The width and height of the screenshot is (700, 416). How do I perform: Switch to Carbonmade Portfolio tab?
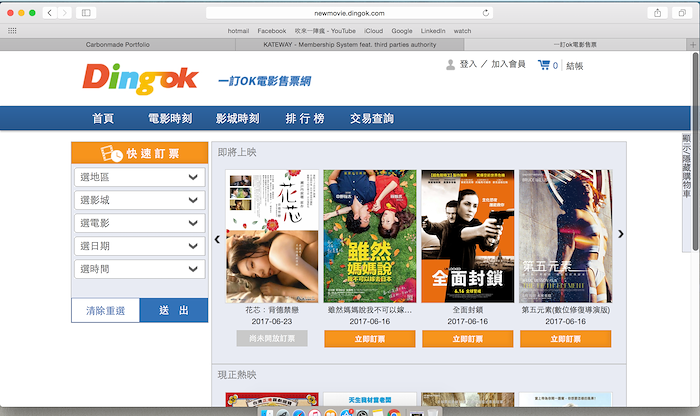click(x=118, y=45)
